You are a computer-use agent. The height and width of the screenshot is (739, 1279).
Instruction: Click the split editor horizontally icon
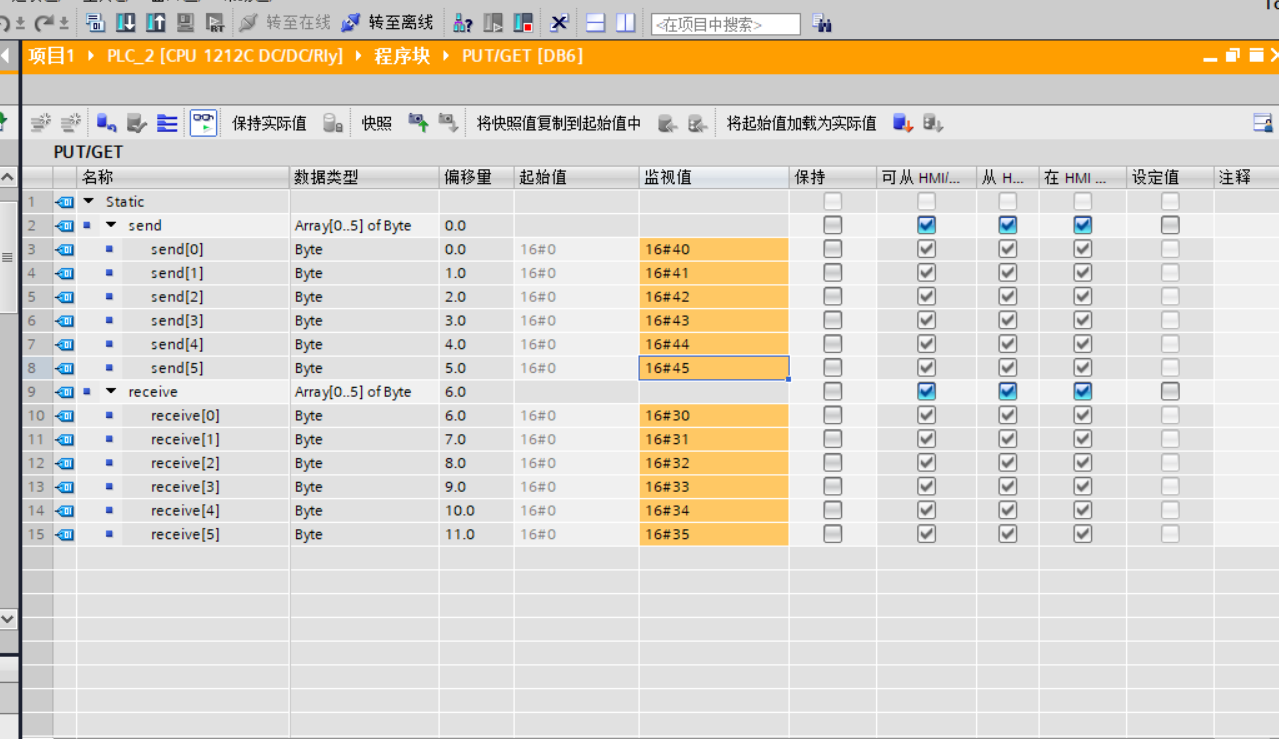(595, 22)
